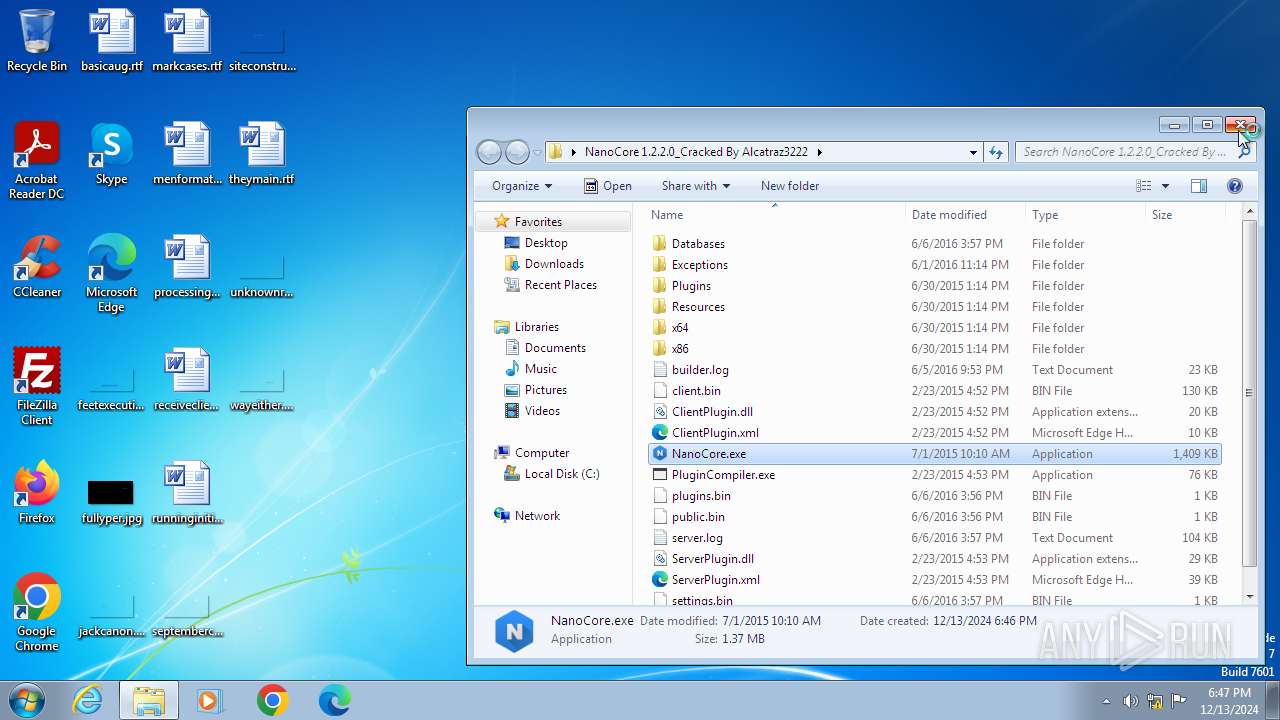Viewport: 1280px width, 720px height.
Task: Open the Organize dropdown menu
Action: coord(521,186)
